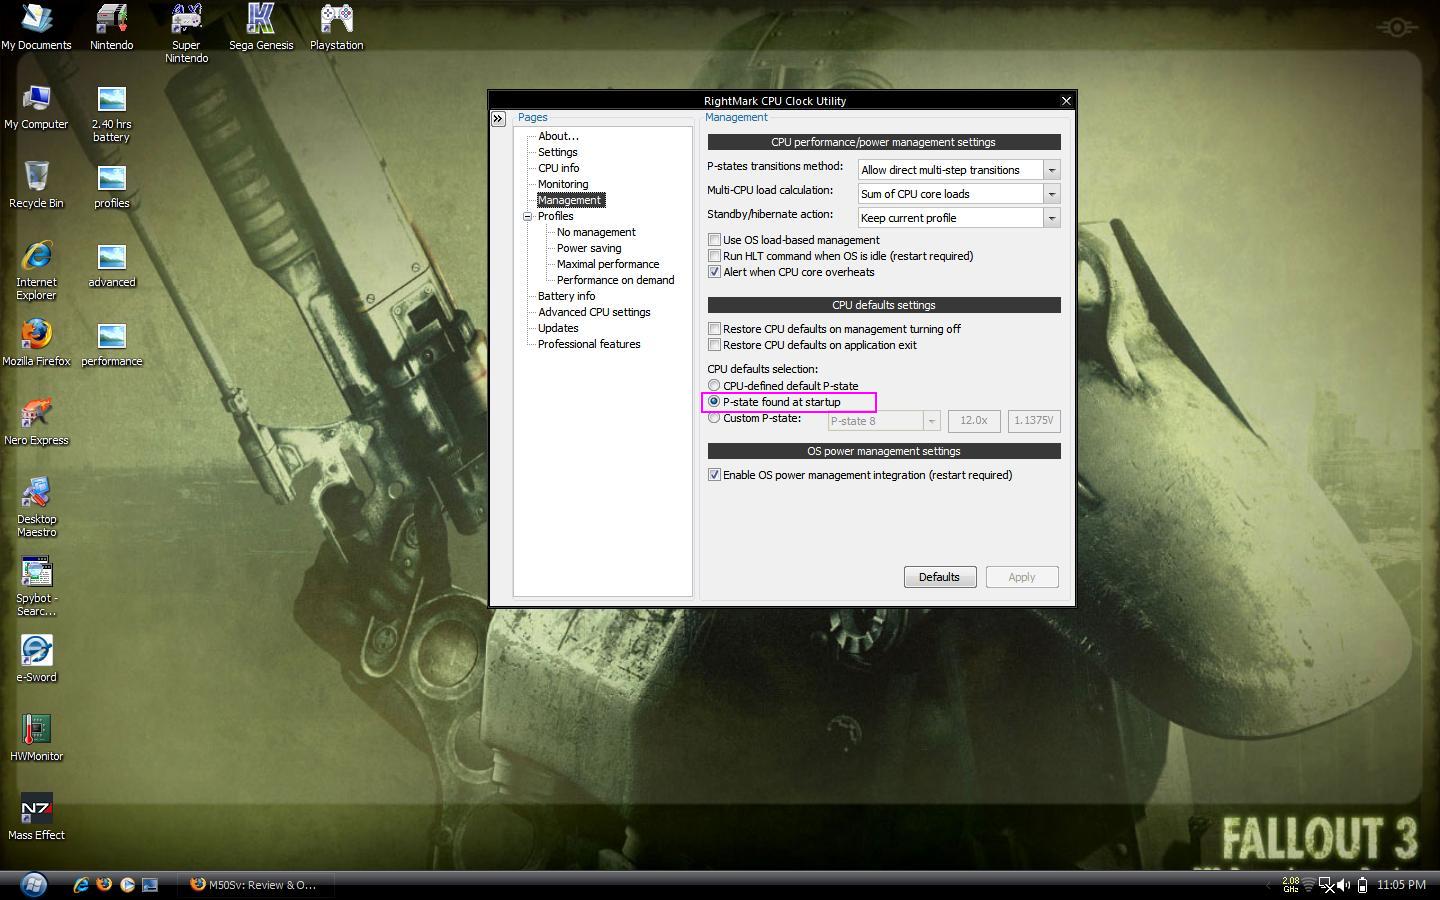Open Advanced CPU settings page

(594, 312)
